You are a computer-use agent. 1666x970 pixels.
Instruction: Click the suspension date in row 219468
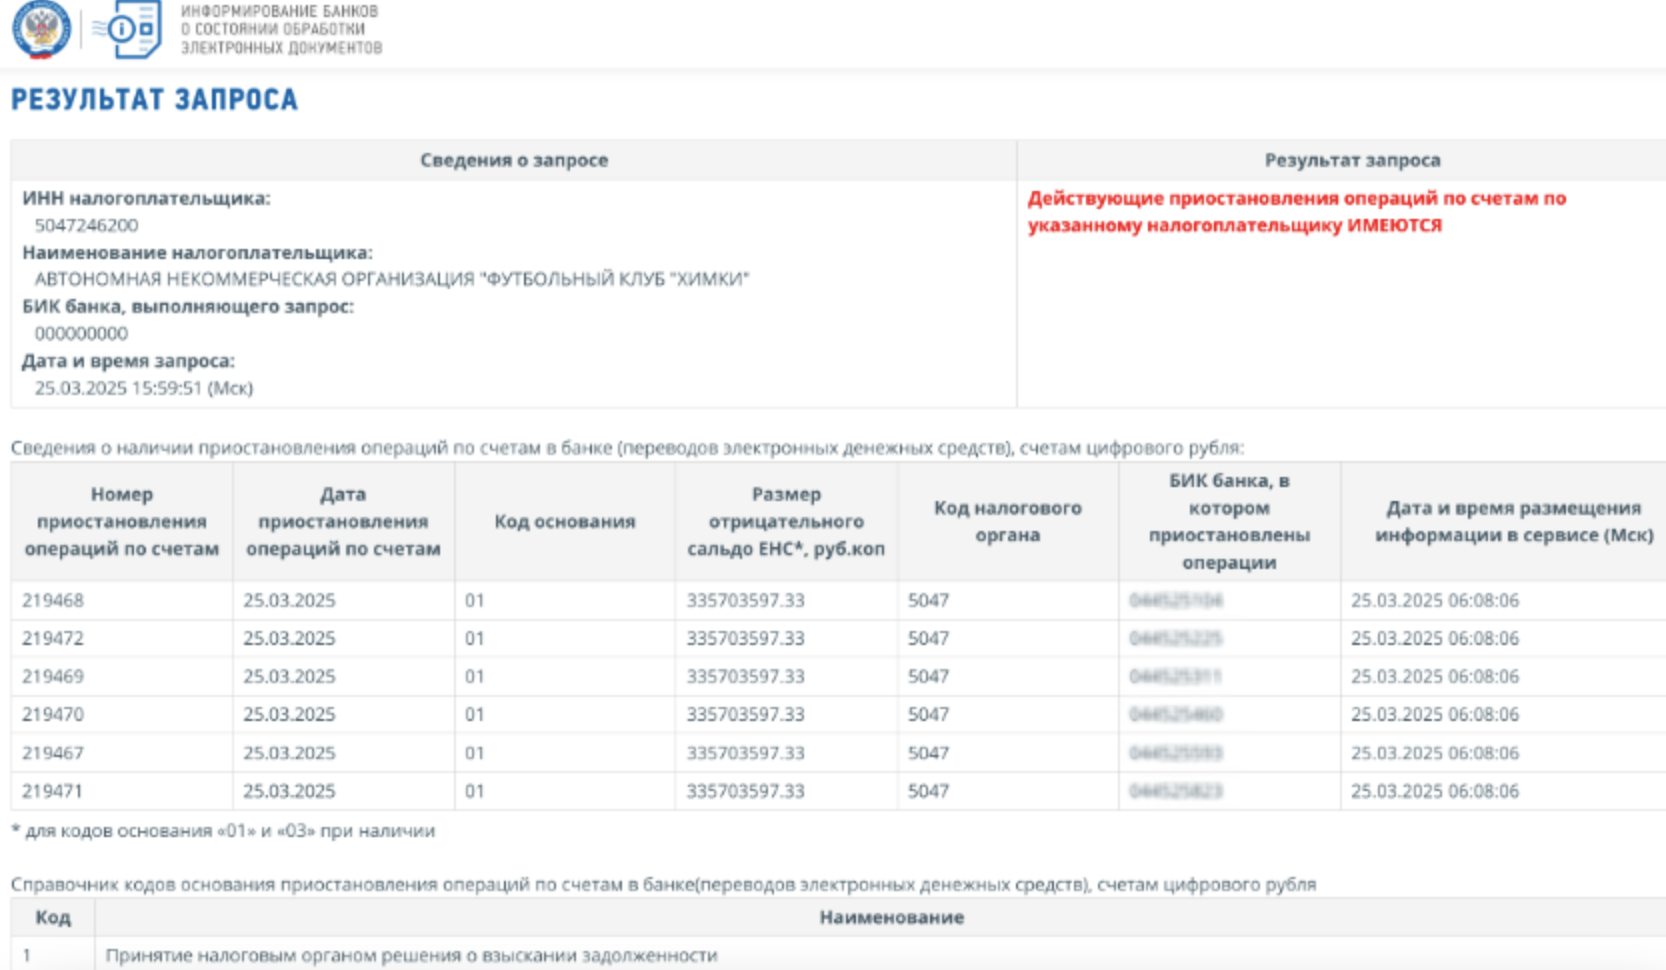click(289, 600)
